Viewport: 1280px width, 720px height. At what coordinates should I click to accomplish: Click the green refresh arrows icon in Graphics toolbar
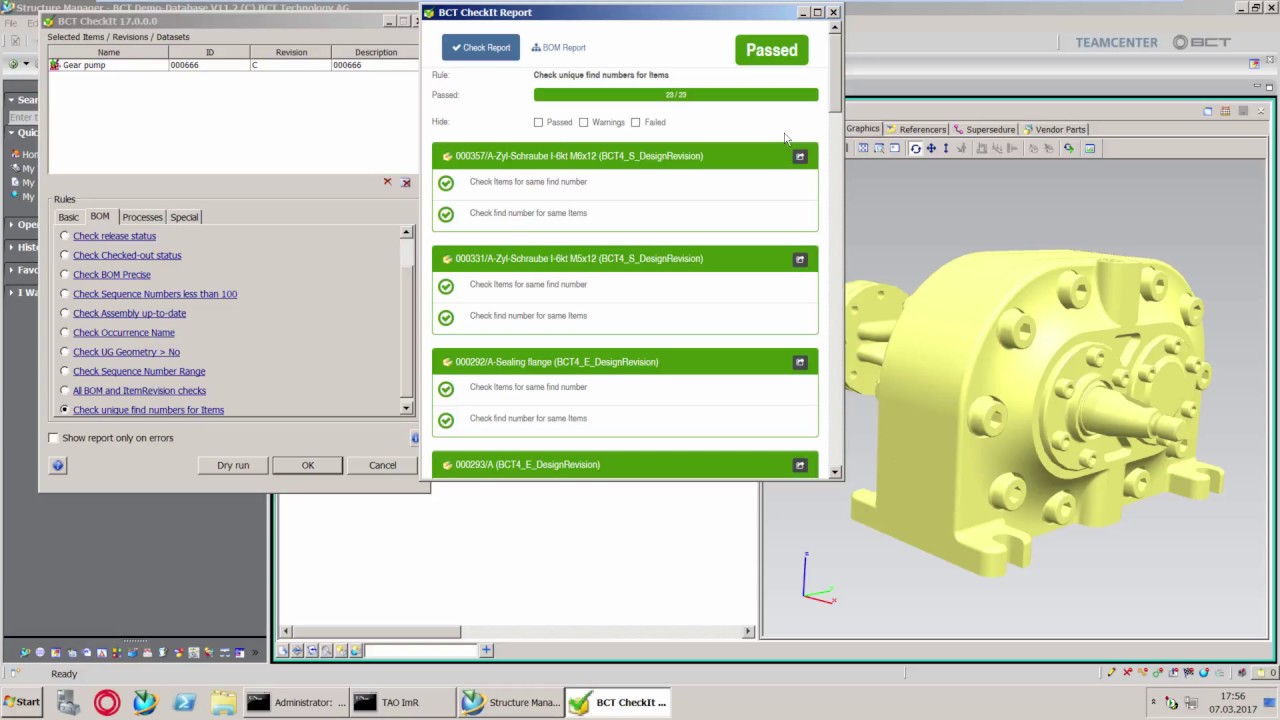1068,149
